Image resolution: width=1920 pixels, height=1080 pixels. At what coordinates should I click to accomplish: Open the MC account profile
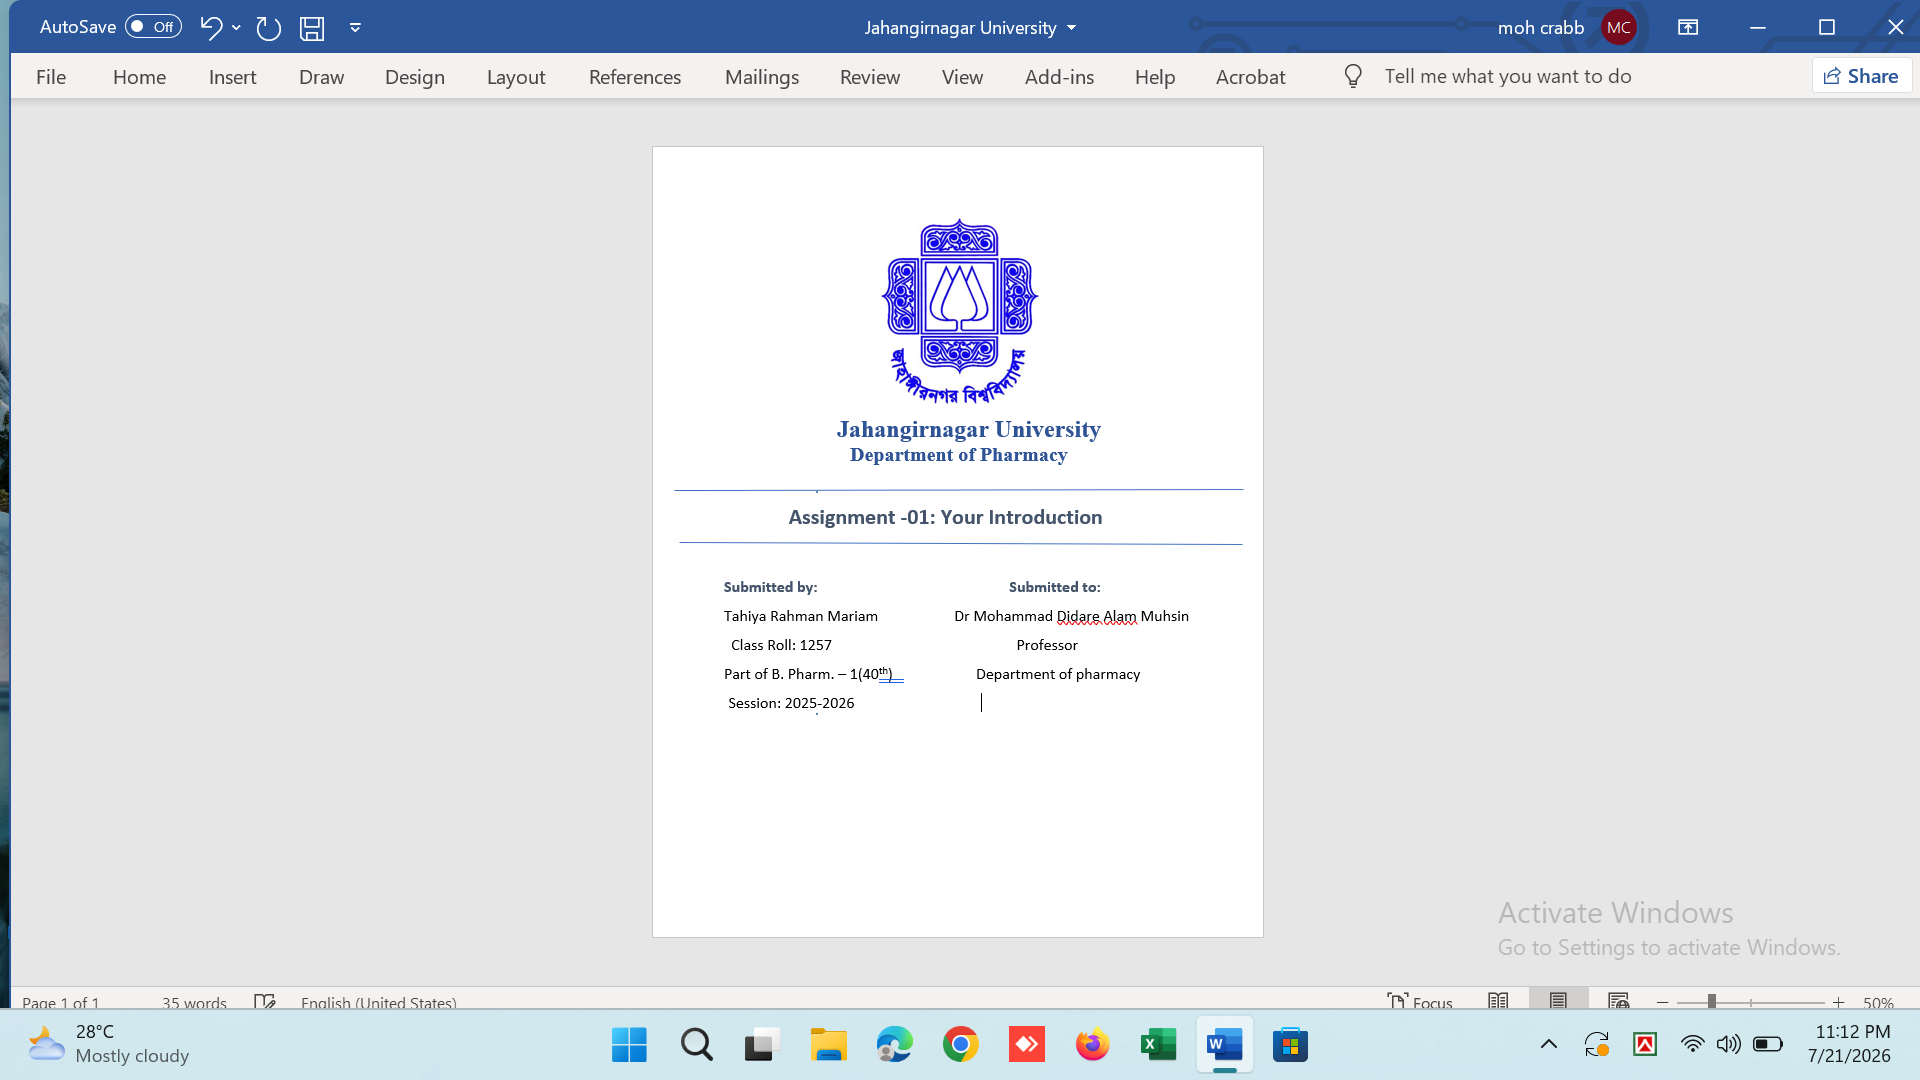[x=1618, y=27]
